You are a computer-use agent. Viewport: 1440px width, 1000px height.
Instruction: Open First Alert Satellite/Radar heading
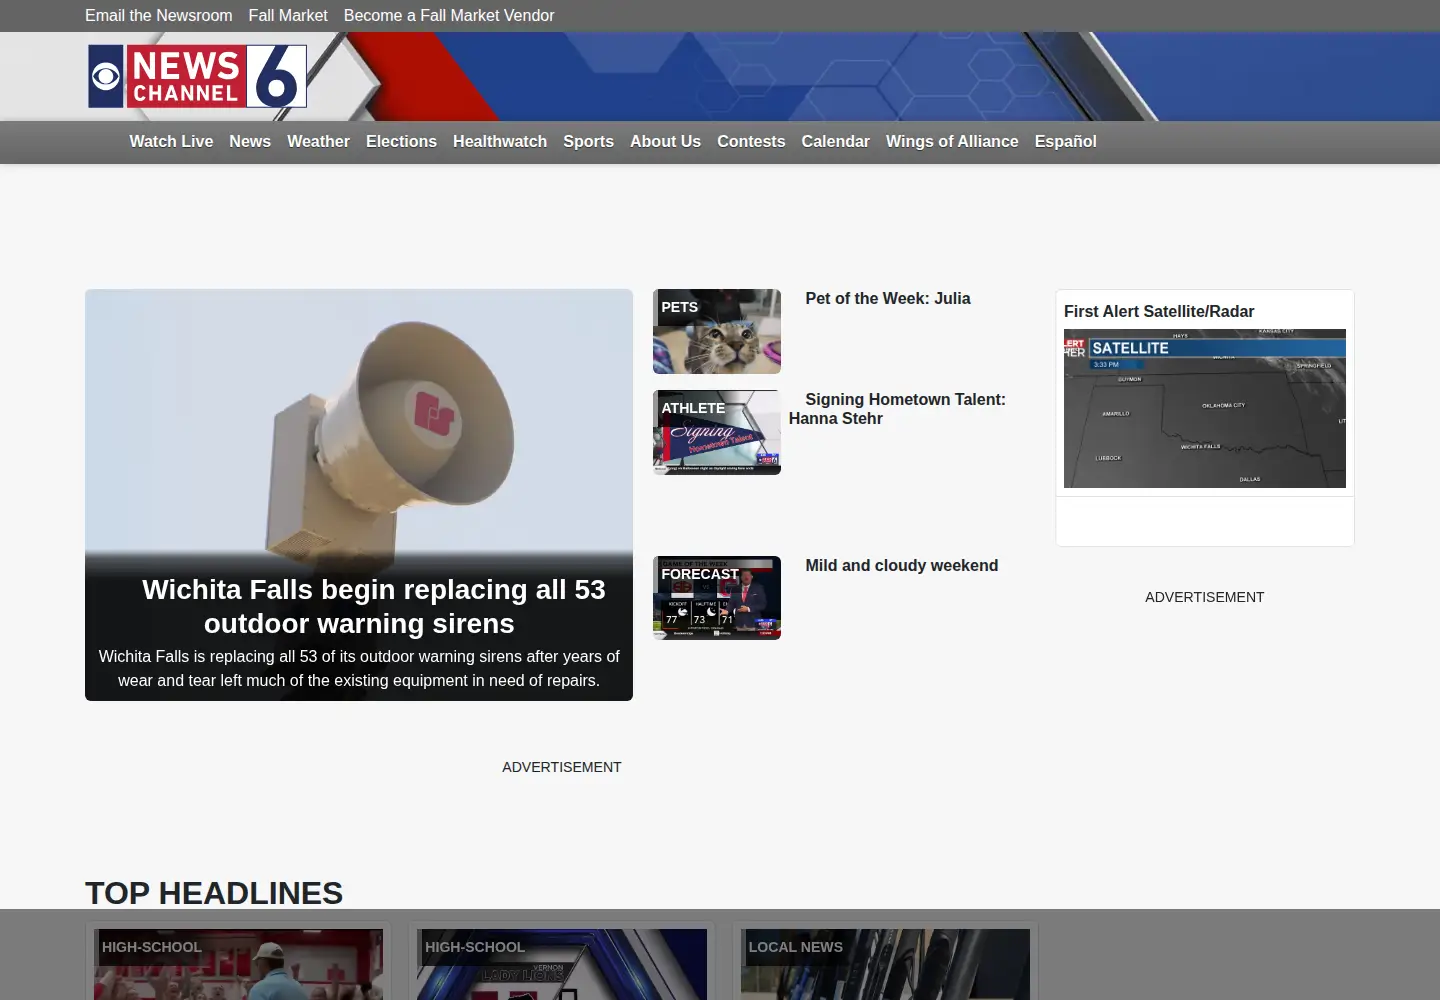pos(1159,312)
